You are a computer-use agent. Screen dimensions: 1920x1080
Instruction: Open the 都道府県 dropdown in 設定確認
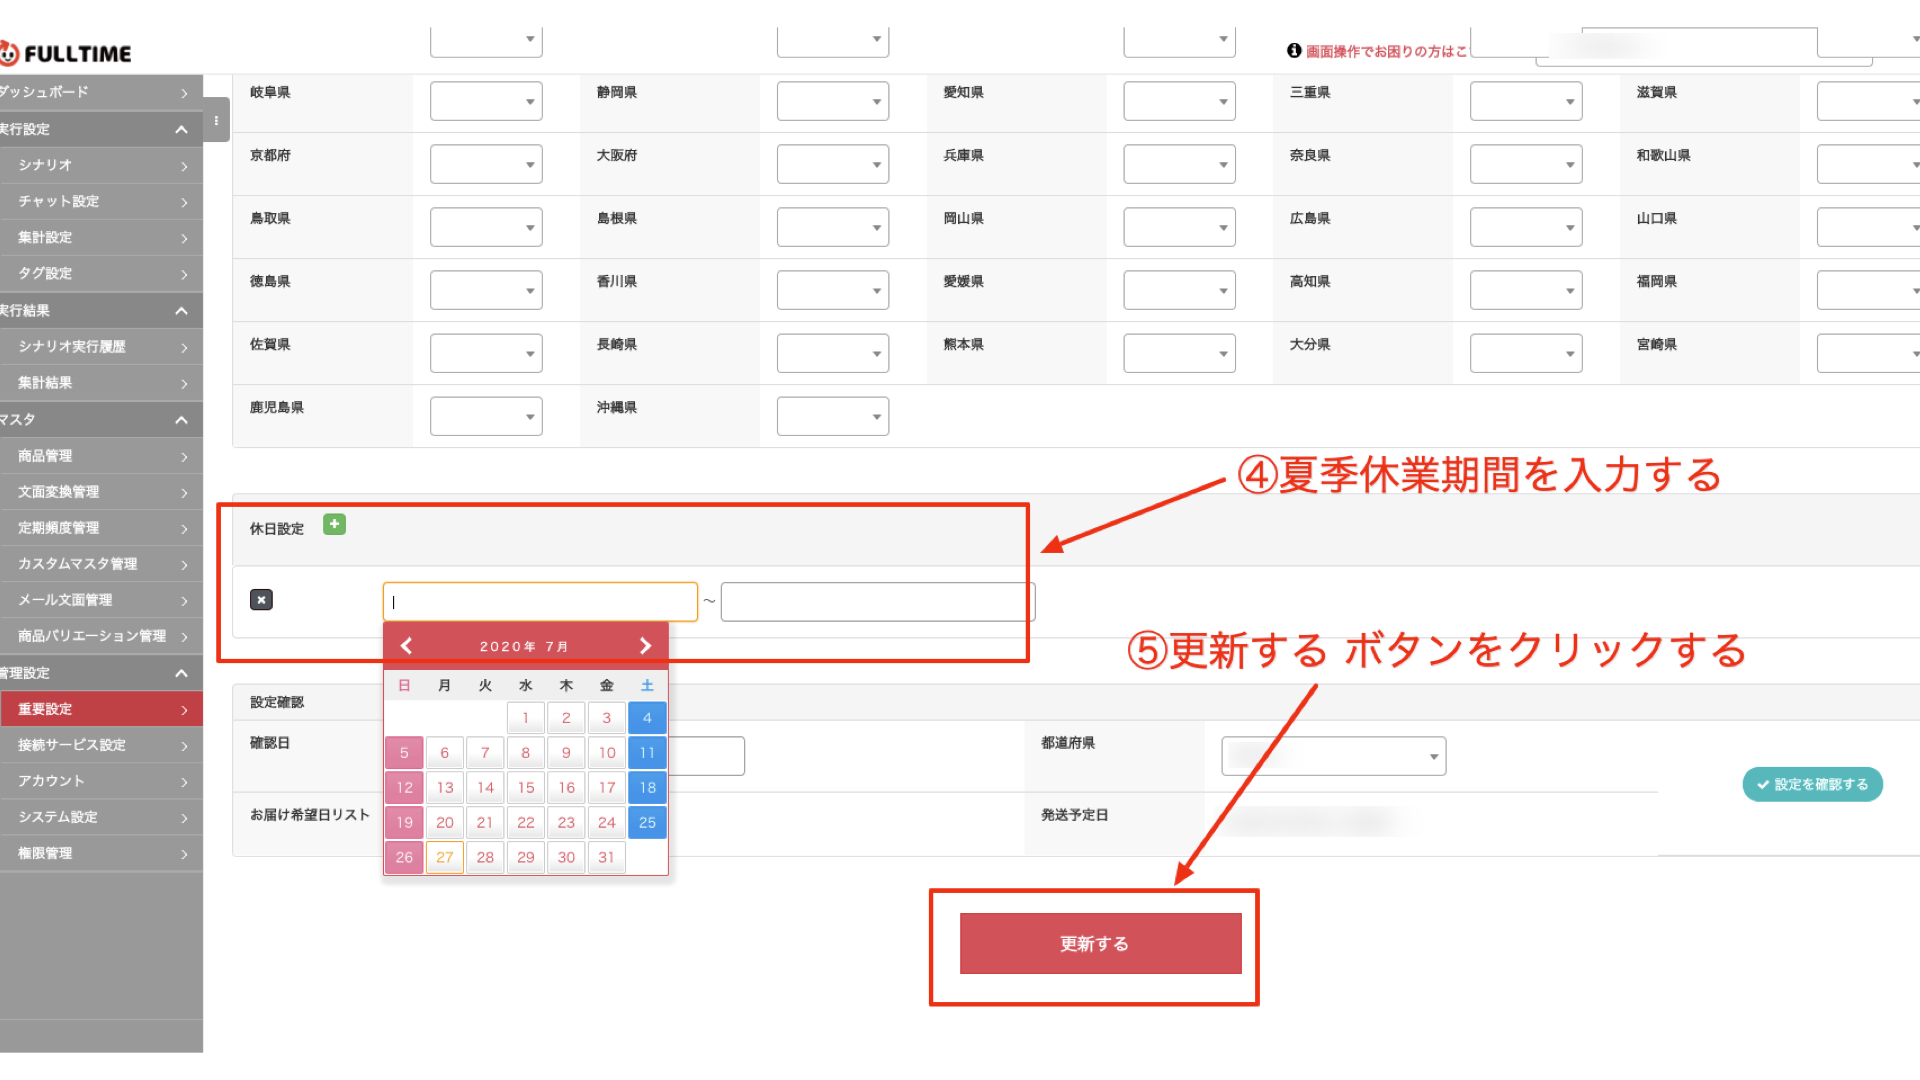pos(1334,756)
